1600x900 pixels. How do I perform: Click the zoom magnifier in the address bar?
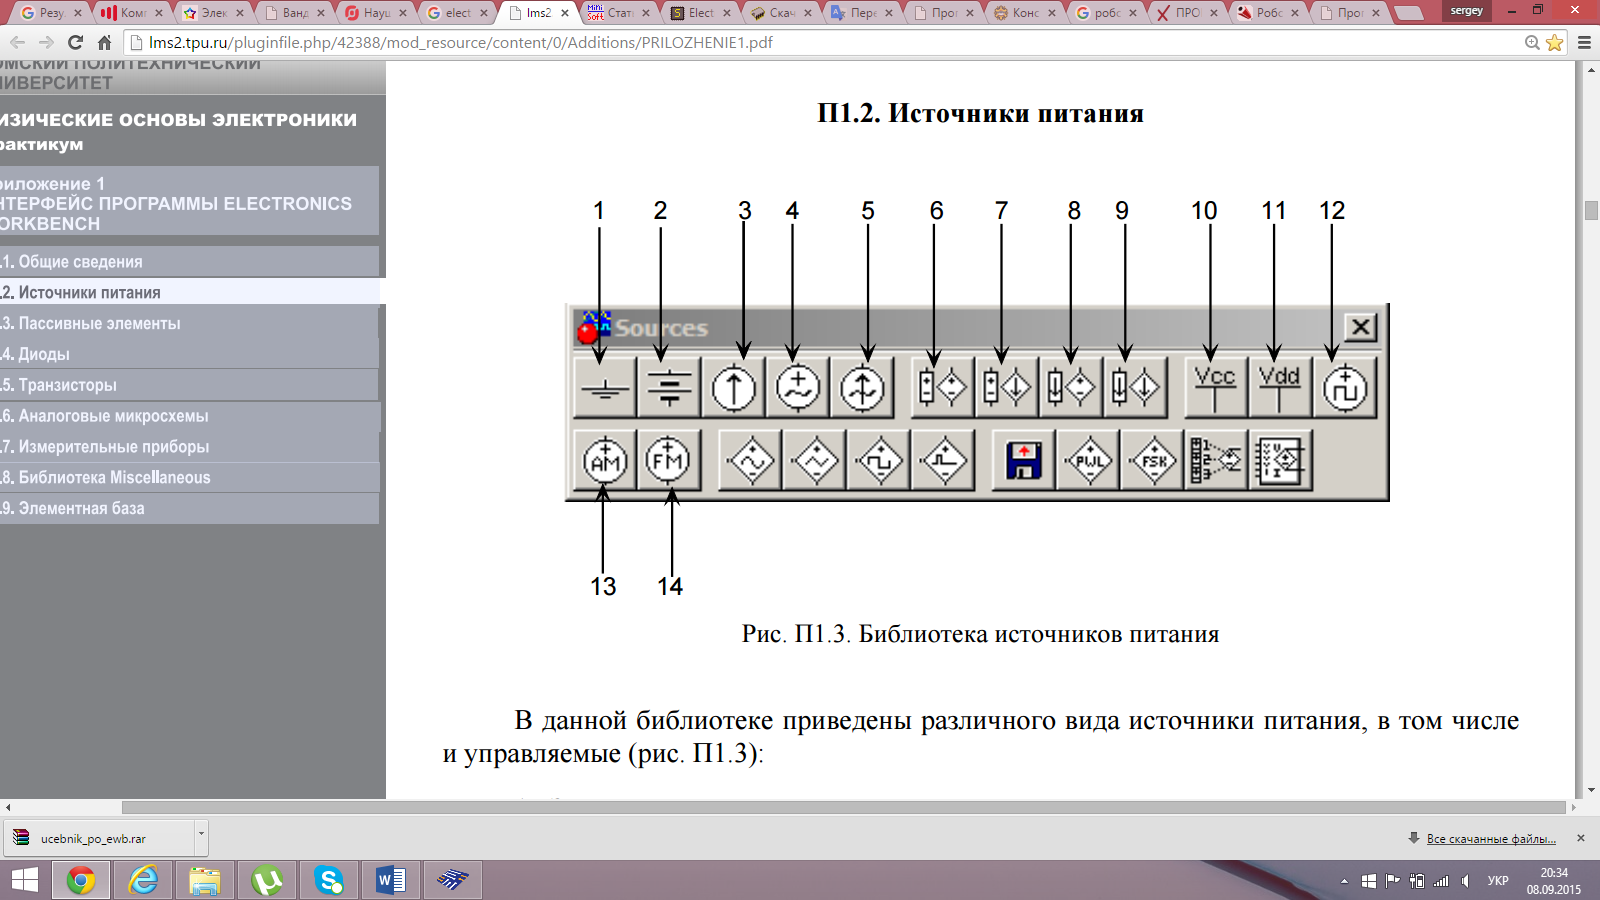coord(1532,43)
